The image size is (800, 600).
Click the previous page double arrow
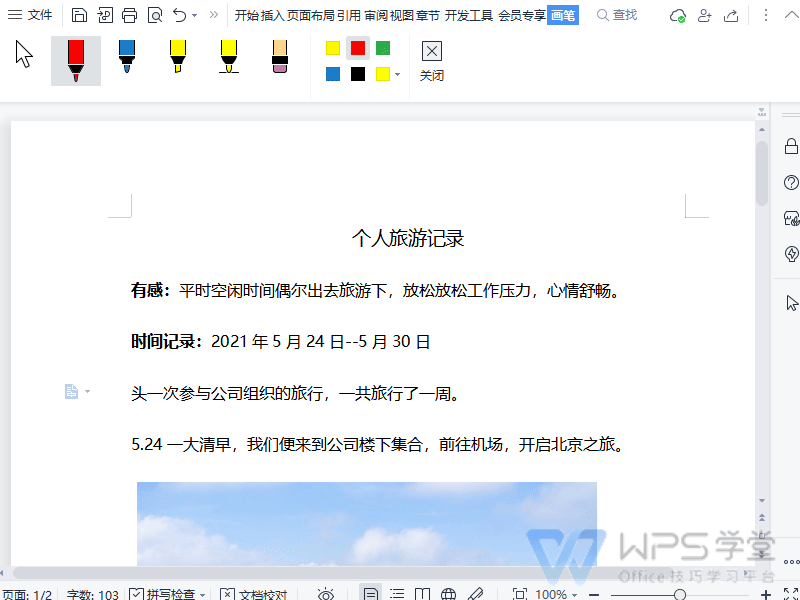click(x=762, y=517)
